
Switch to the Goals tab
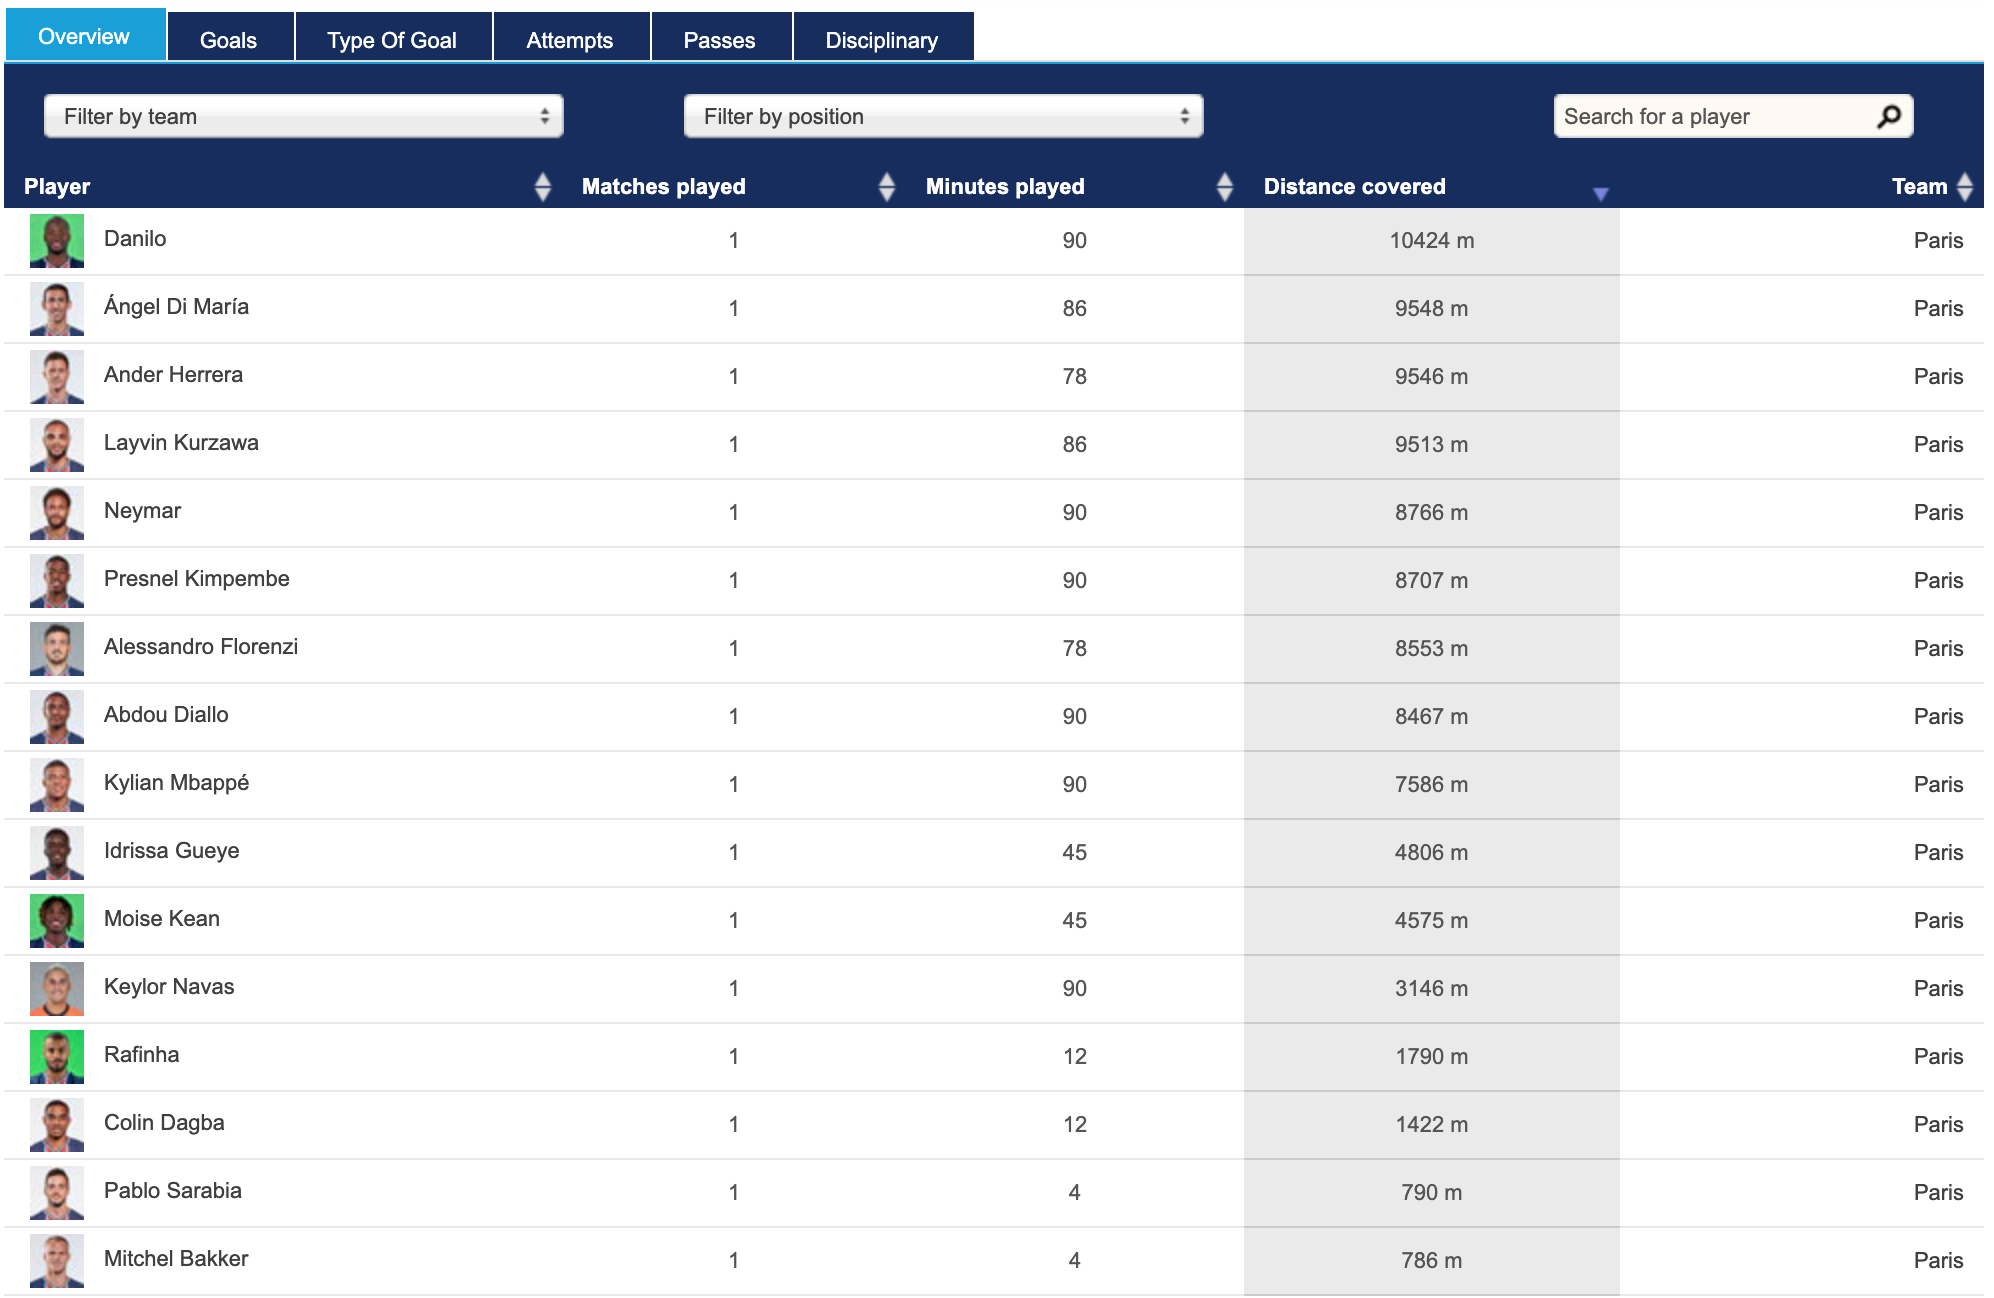229,40
